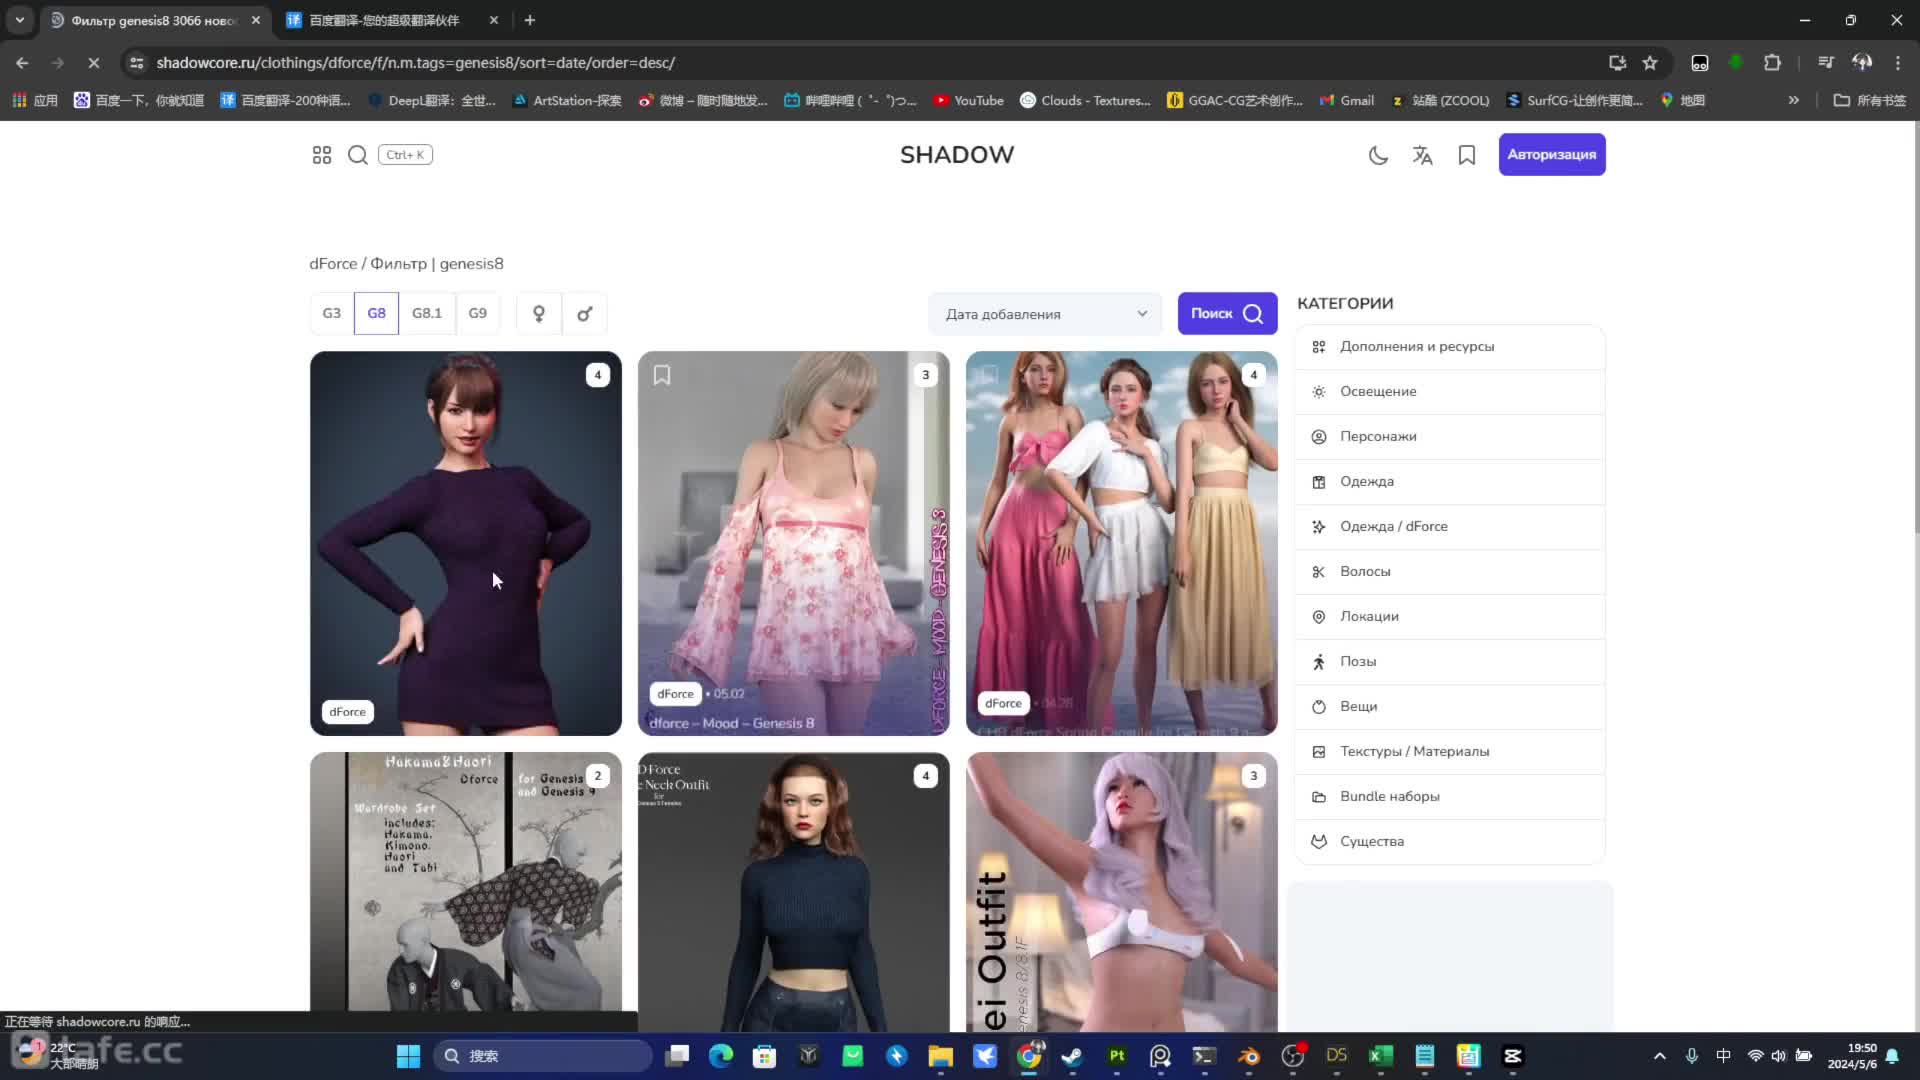1920x1080 pixels.
Task: Show hidden system tray icons
Action: point(1659,1056)
